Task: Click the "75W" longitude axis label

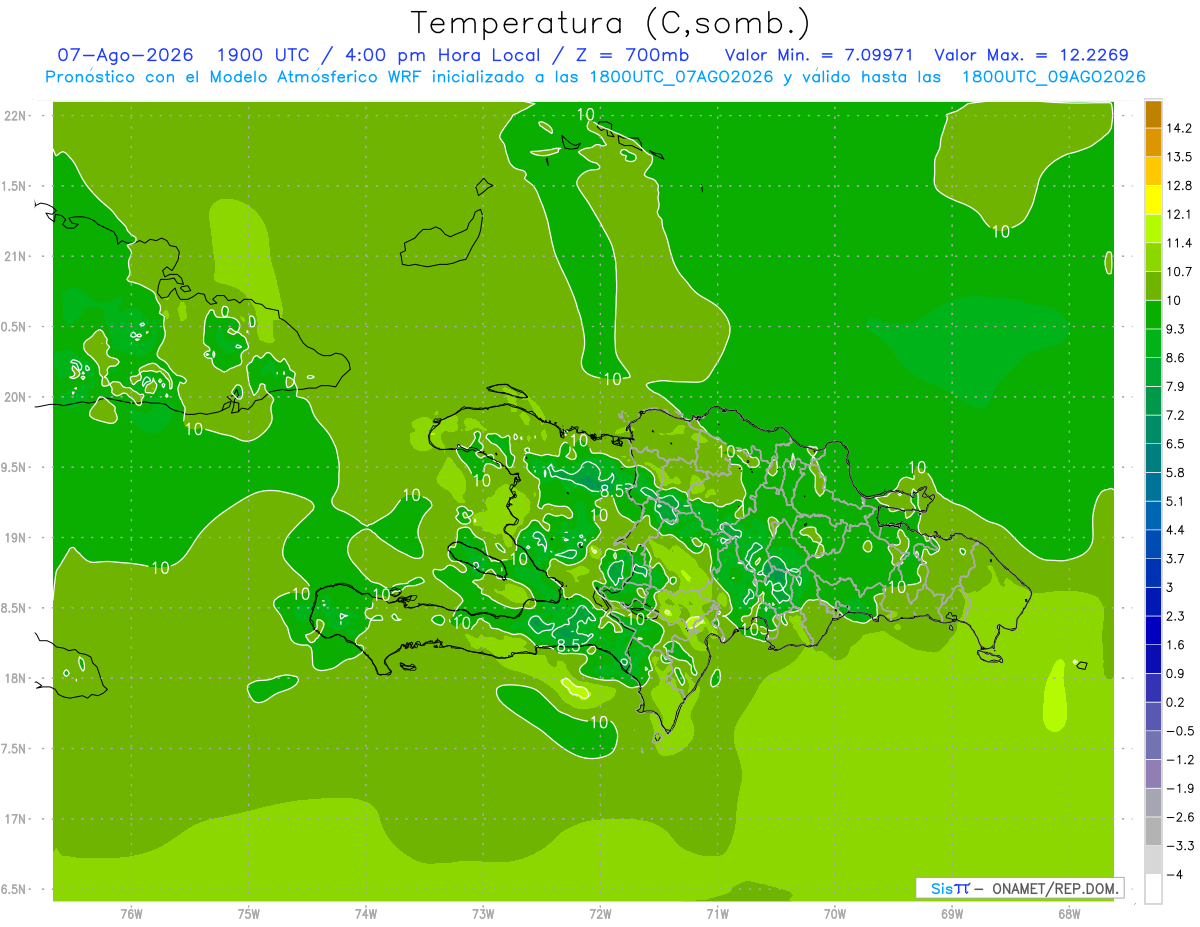Action: 248,914
